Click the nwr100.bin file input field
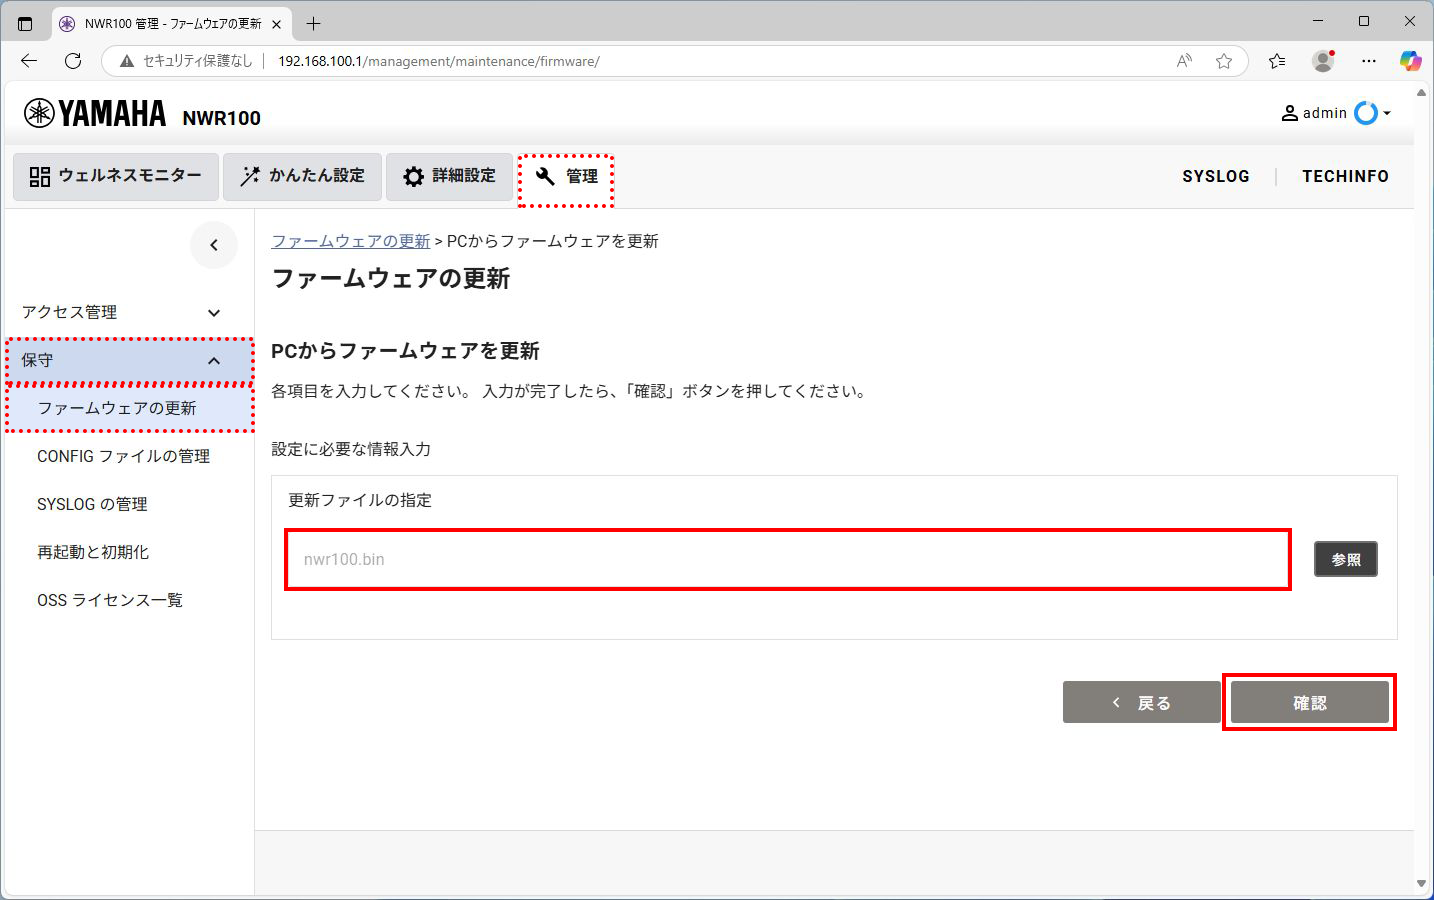The height and width of the screenshot is (900, 1434). pos(787,559)
